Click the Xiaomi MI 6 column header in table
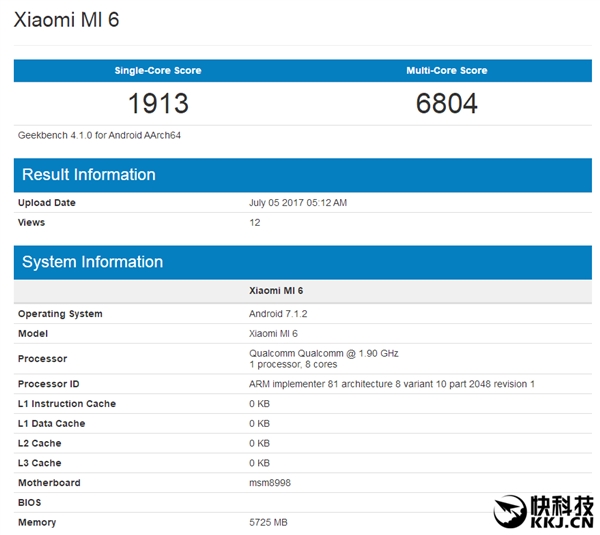Screen dimensions: 600x535 pyautogui.click(x=275, y=290)
